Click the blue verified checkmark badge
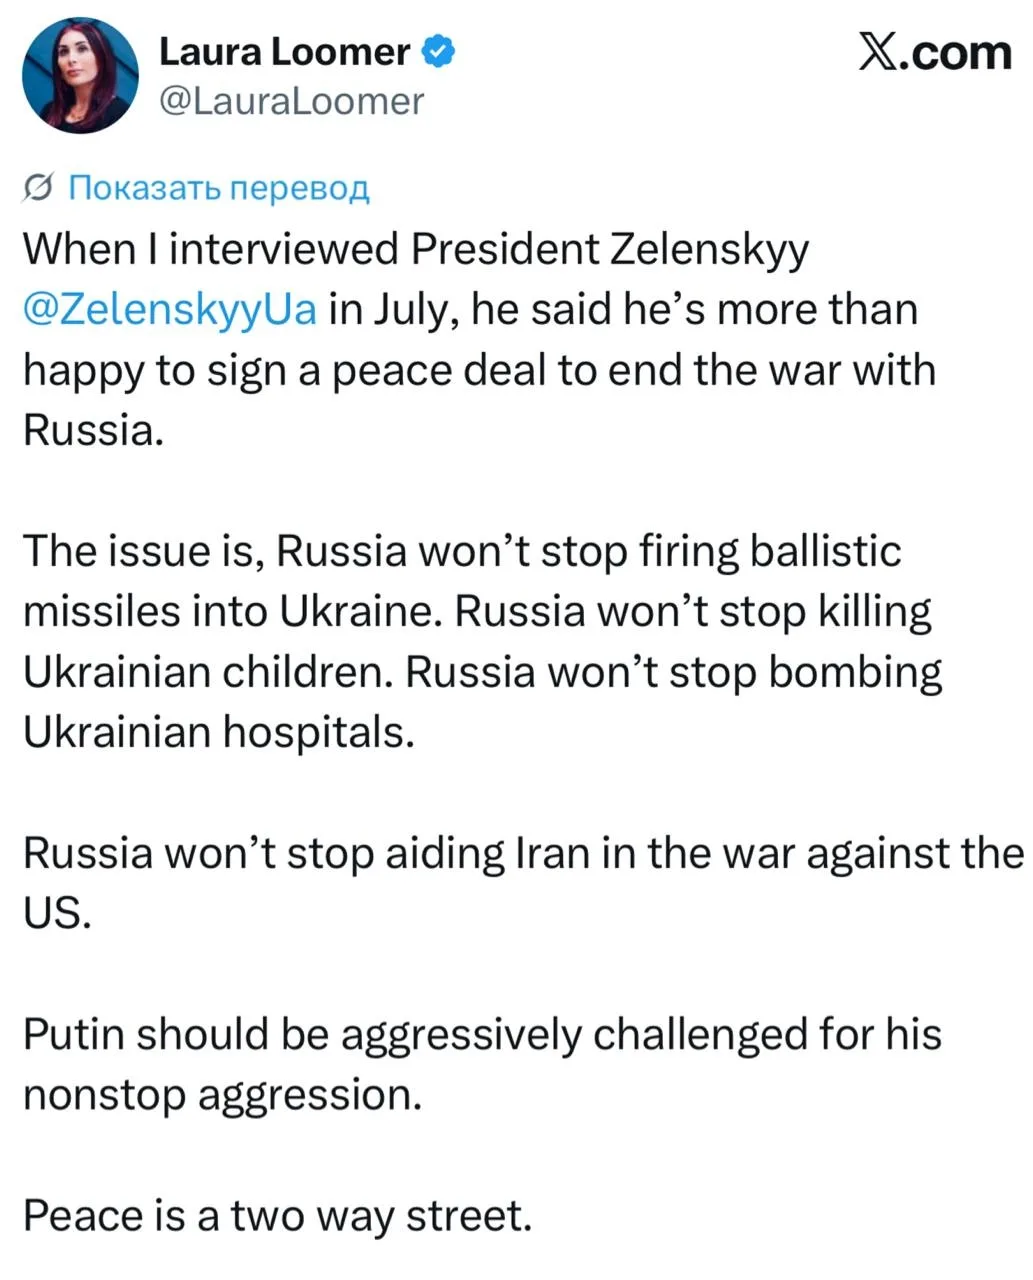This screenshot has height=1280, width=1033. click(438, 51)
